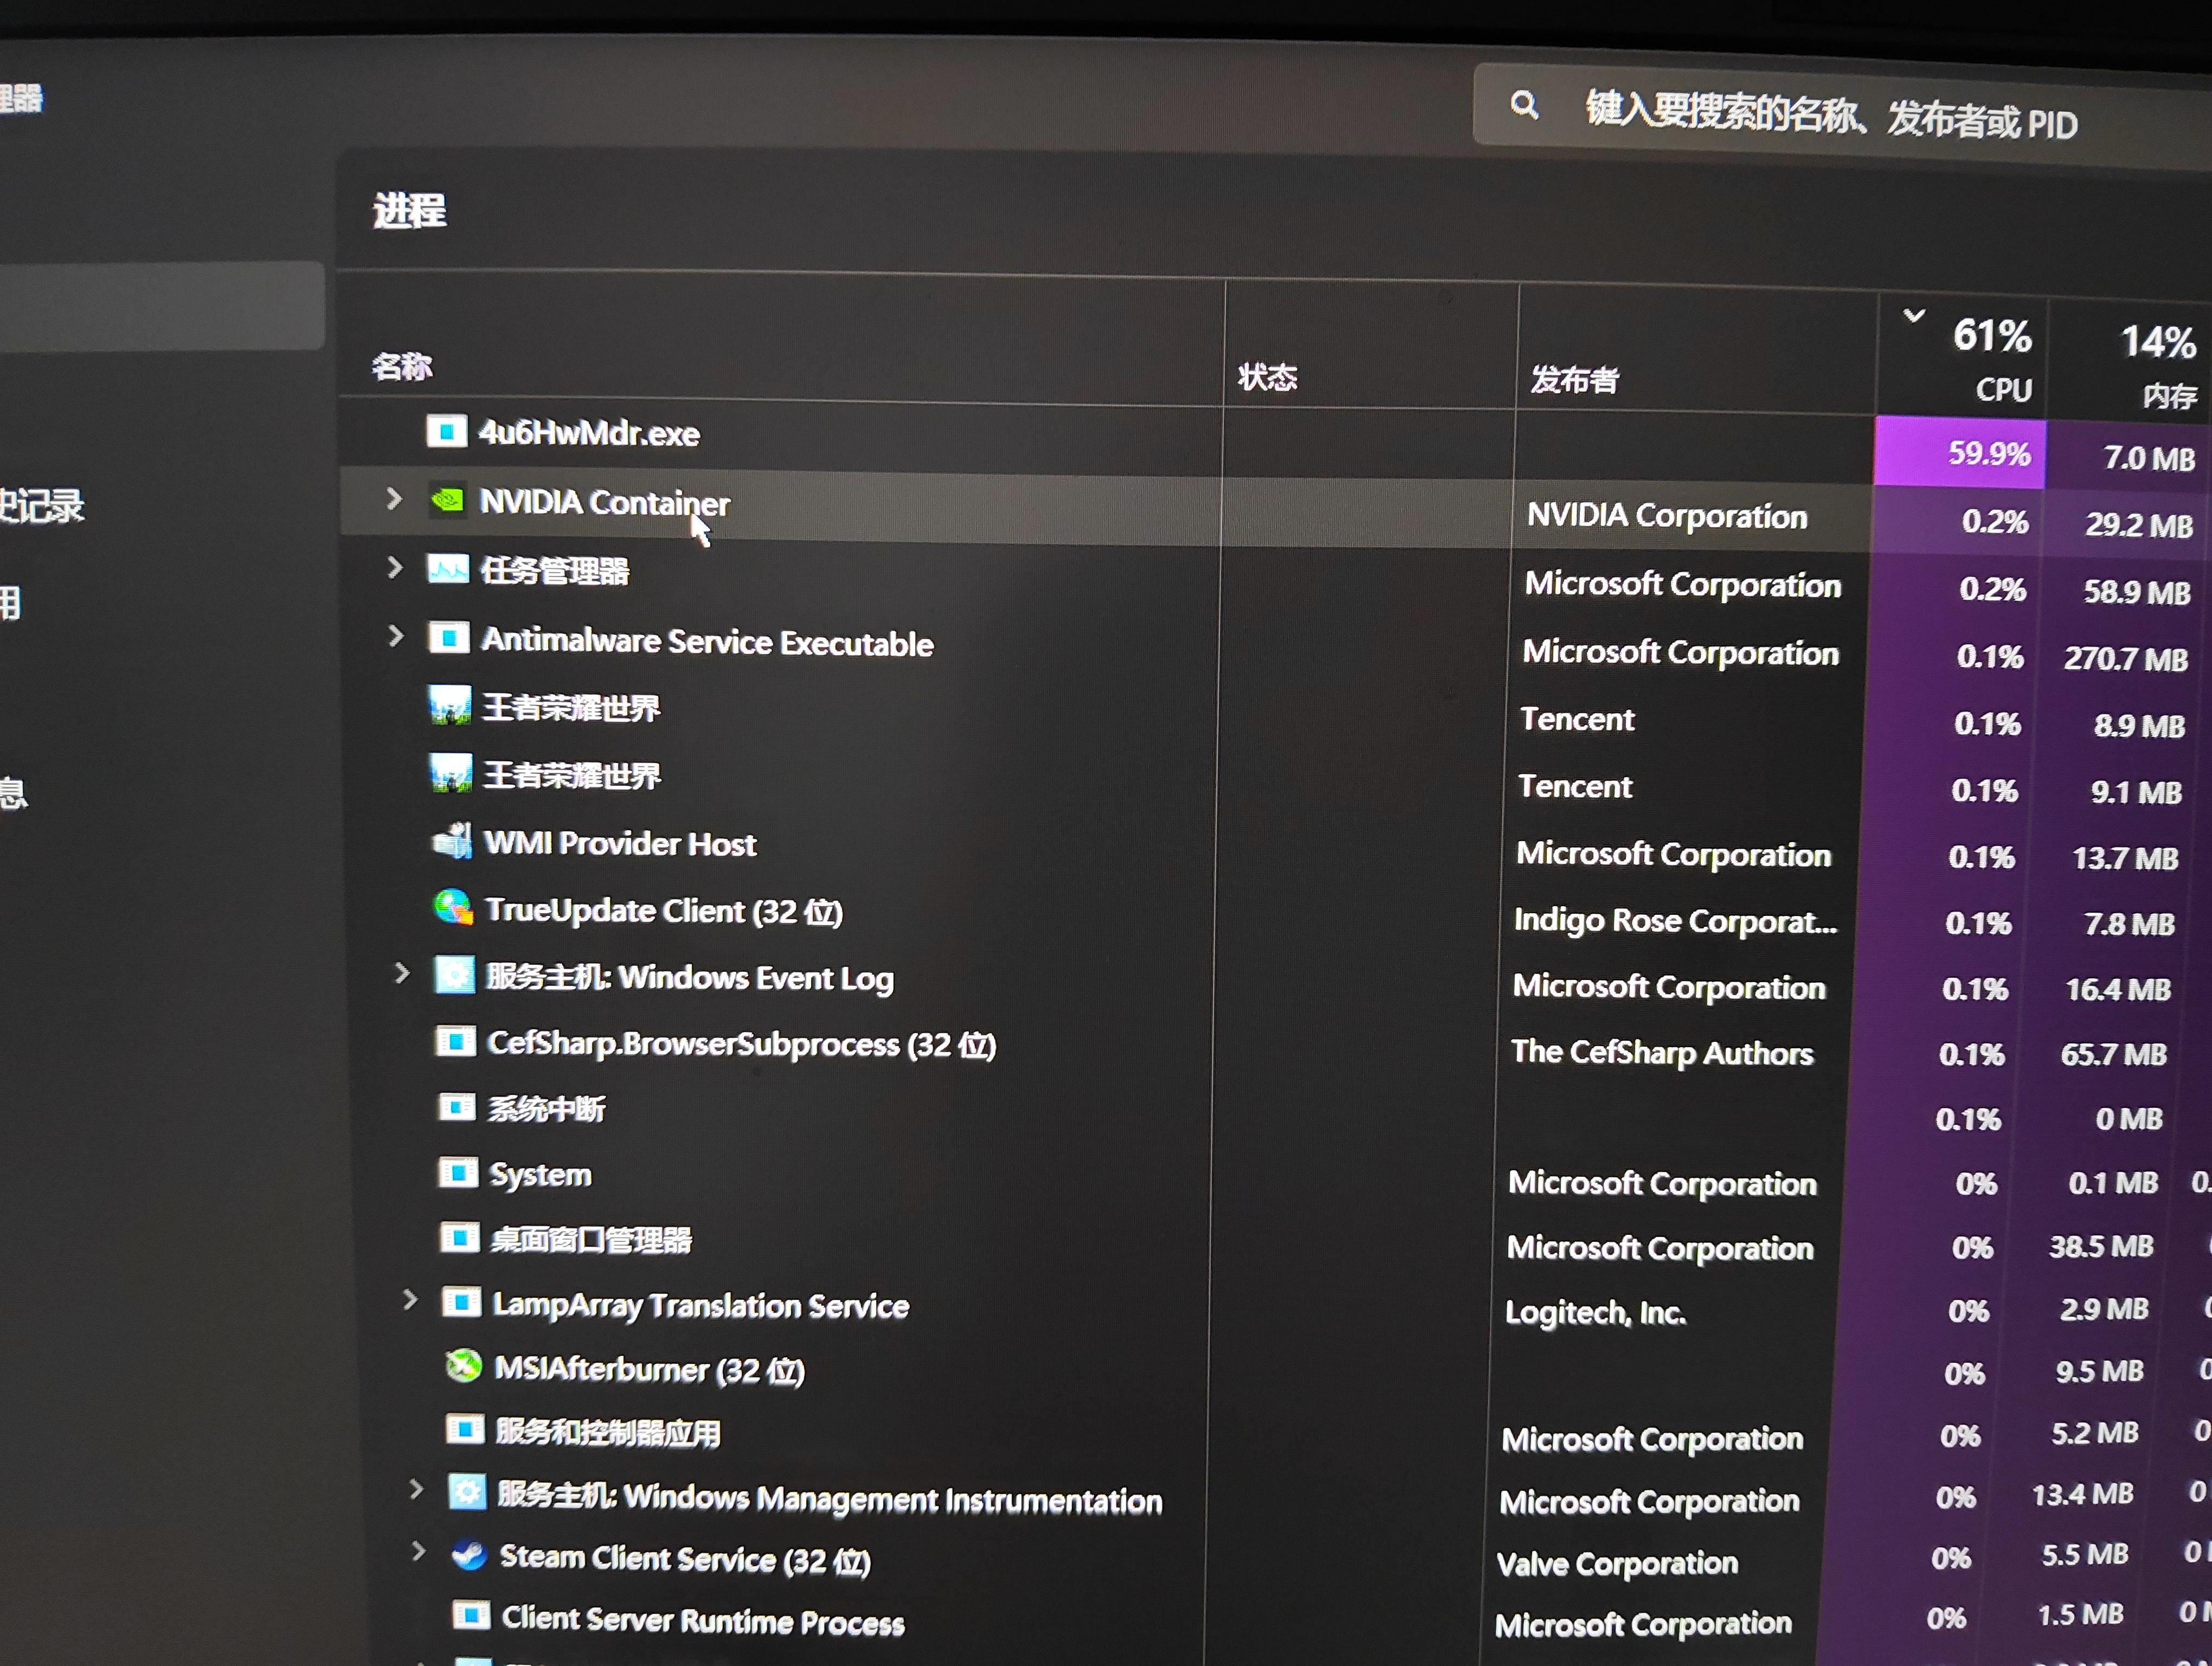This screenshot has width=2212, height=1666.
Task: Click the Logitech, Inc. publisher cell
Action: click(x=1595, y=1311)
